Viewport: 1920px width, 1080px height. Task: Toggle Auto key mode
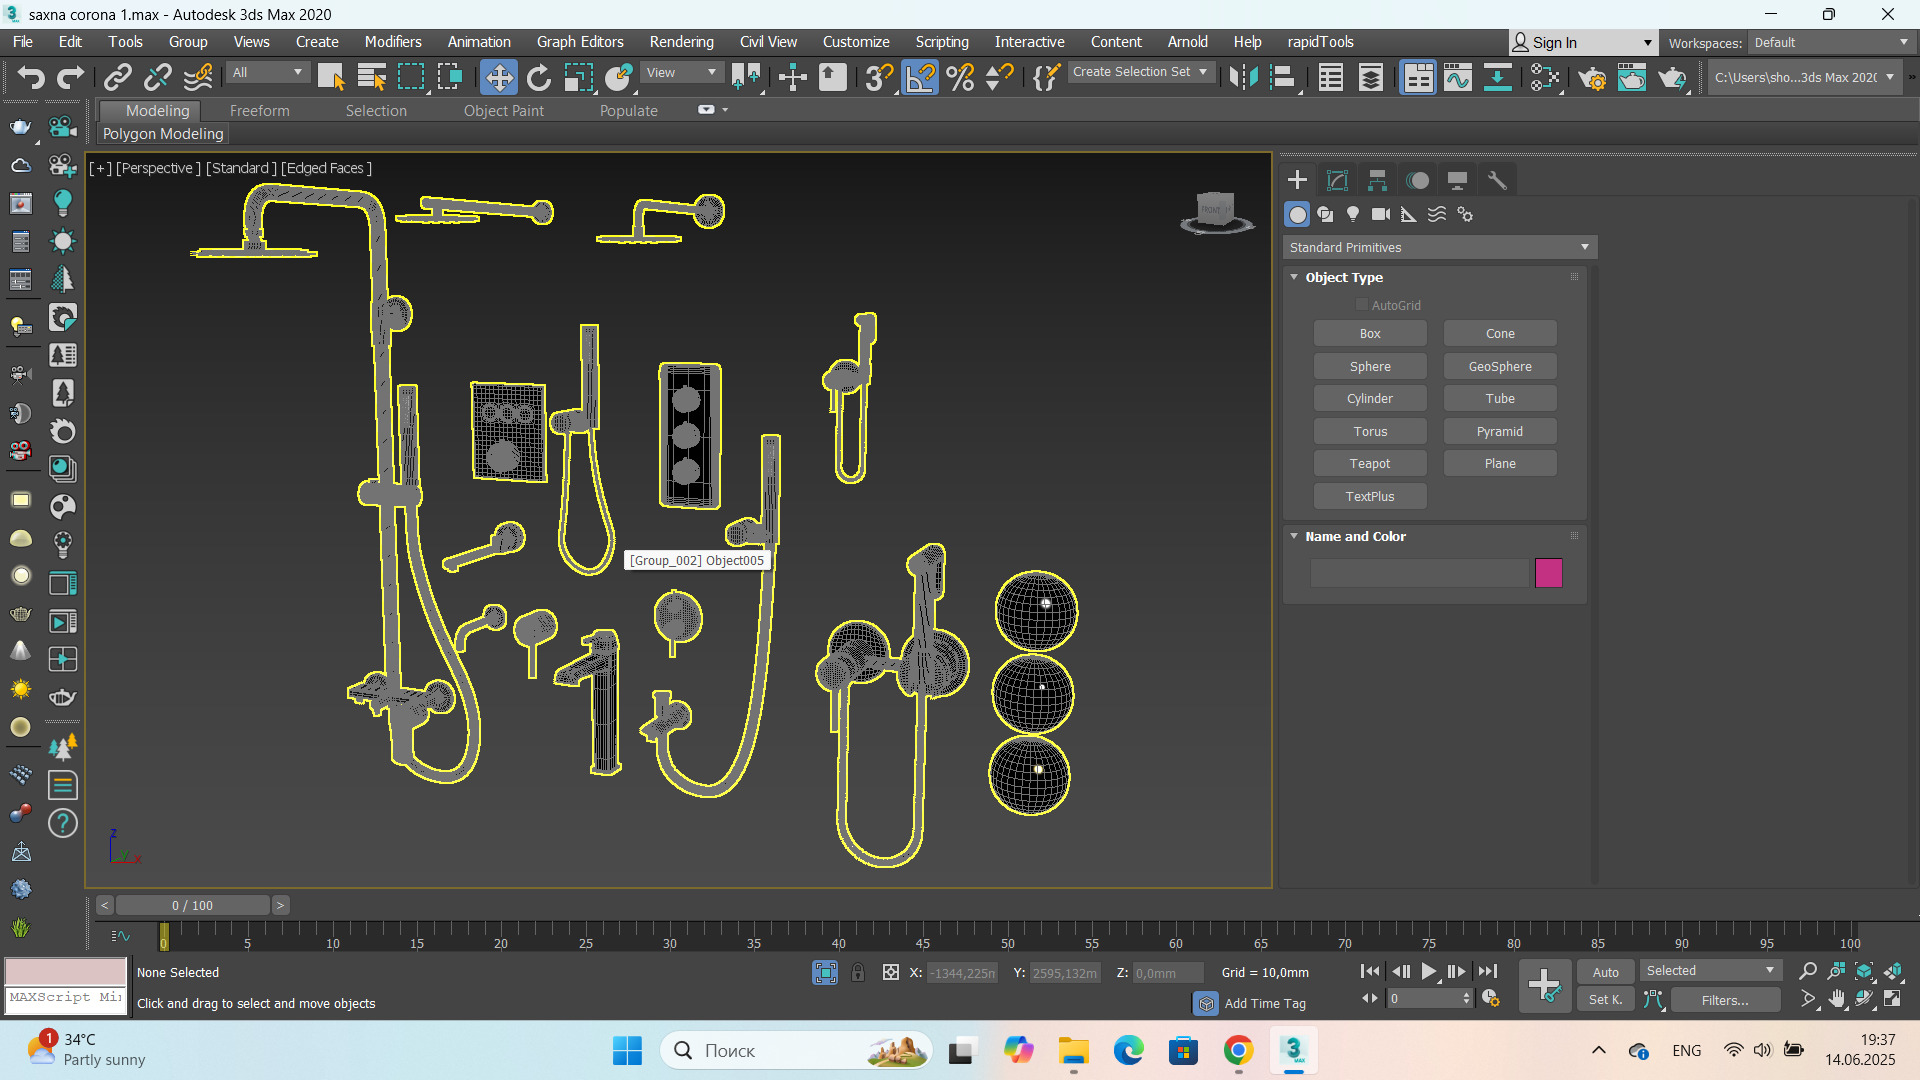point(1605,972)
